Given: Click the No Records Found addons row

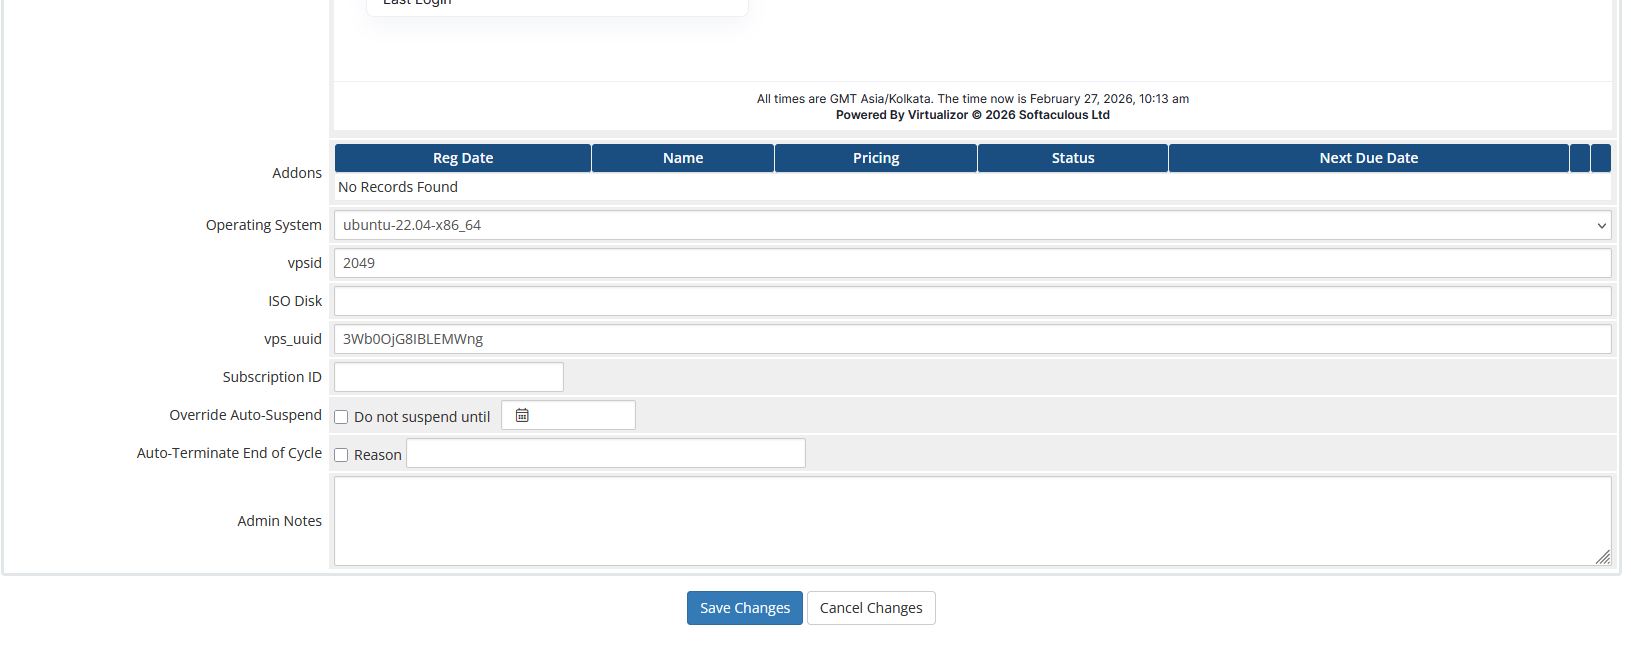Looking at the screenshot, I should 398,187.
